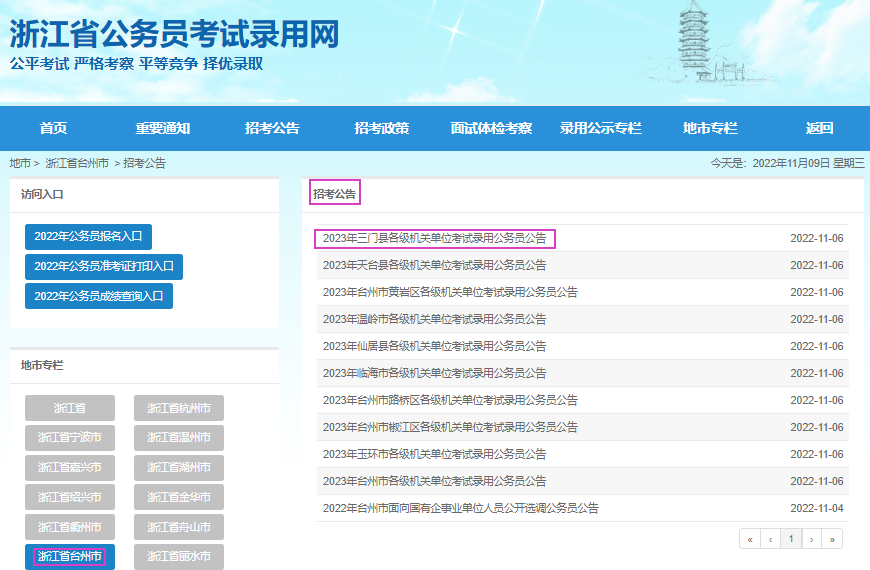Go to 招考政策 in the top navigation
The image size is (870, 570).
(381, 128)
